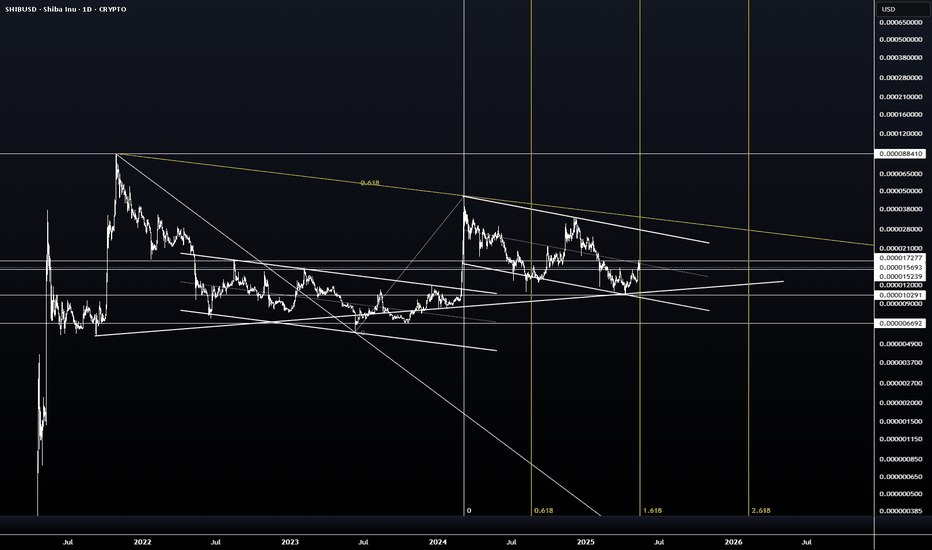Click the 0.000038000 price scale value
Screen dimensions: 932x550
(x=900, y=209)
